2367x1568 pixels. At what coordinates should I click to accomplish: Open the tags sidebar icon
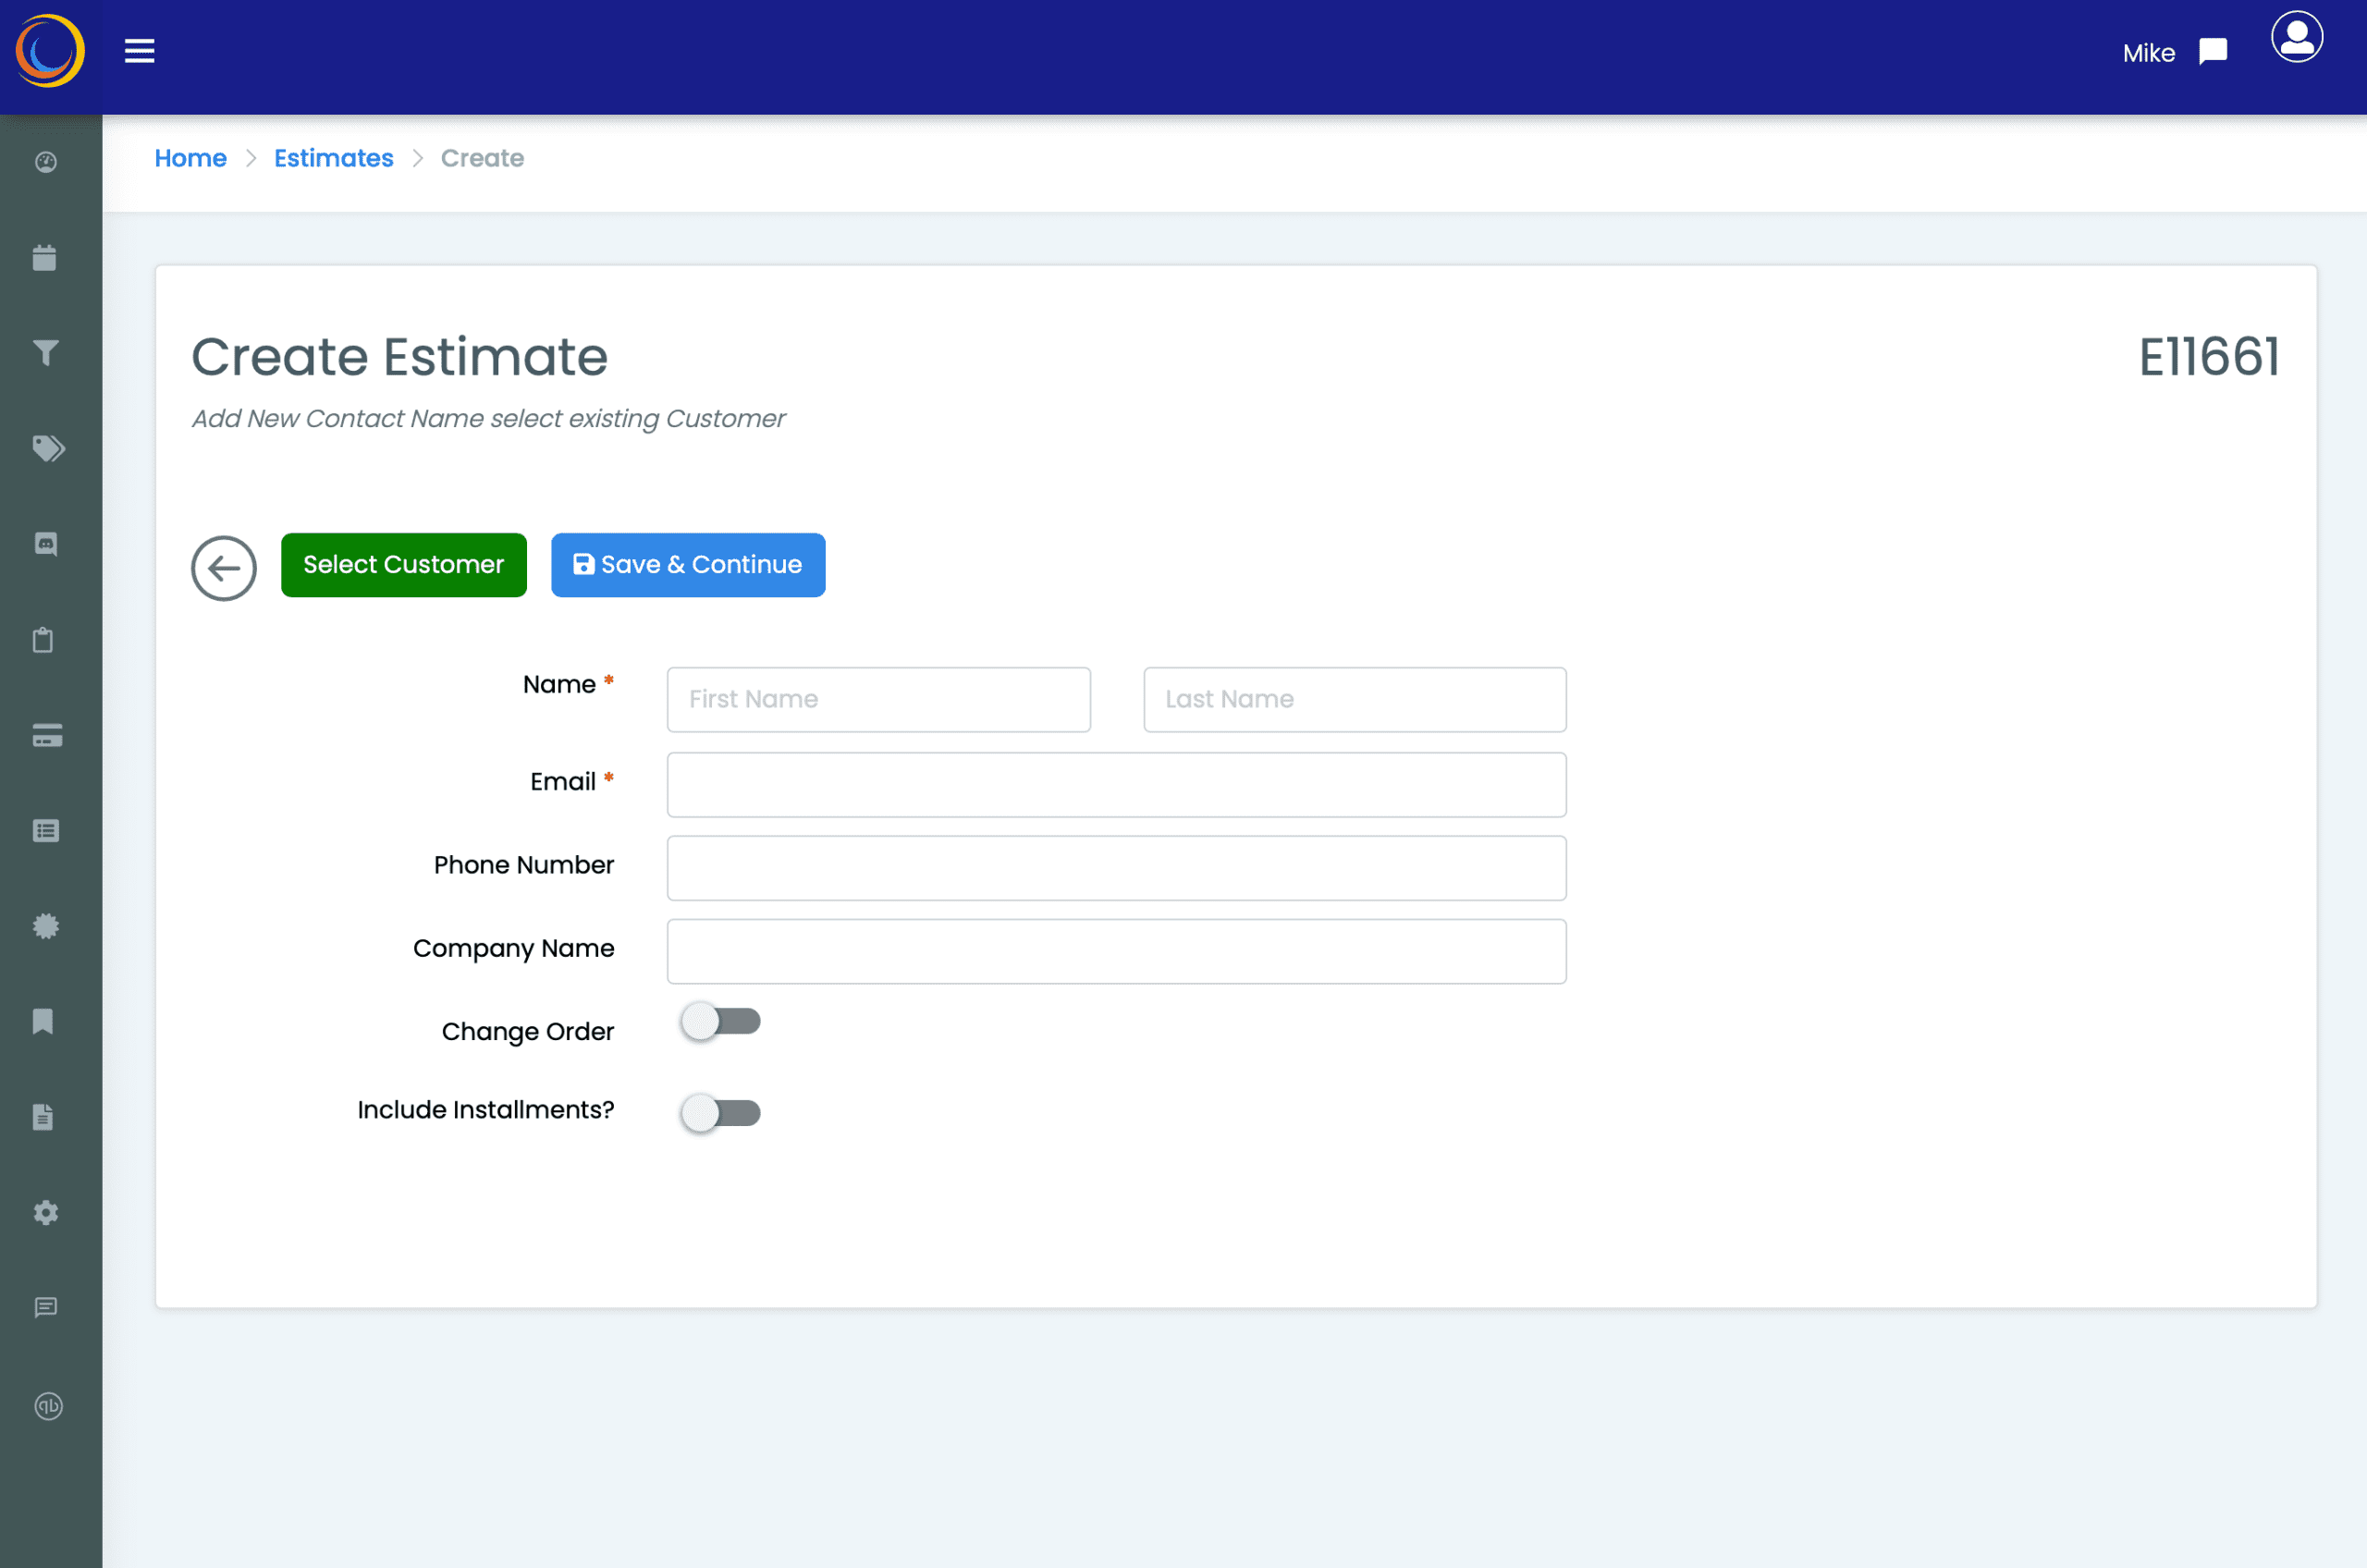[x=48, y=448]
